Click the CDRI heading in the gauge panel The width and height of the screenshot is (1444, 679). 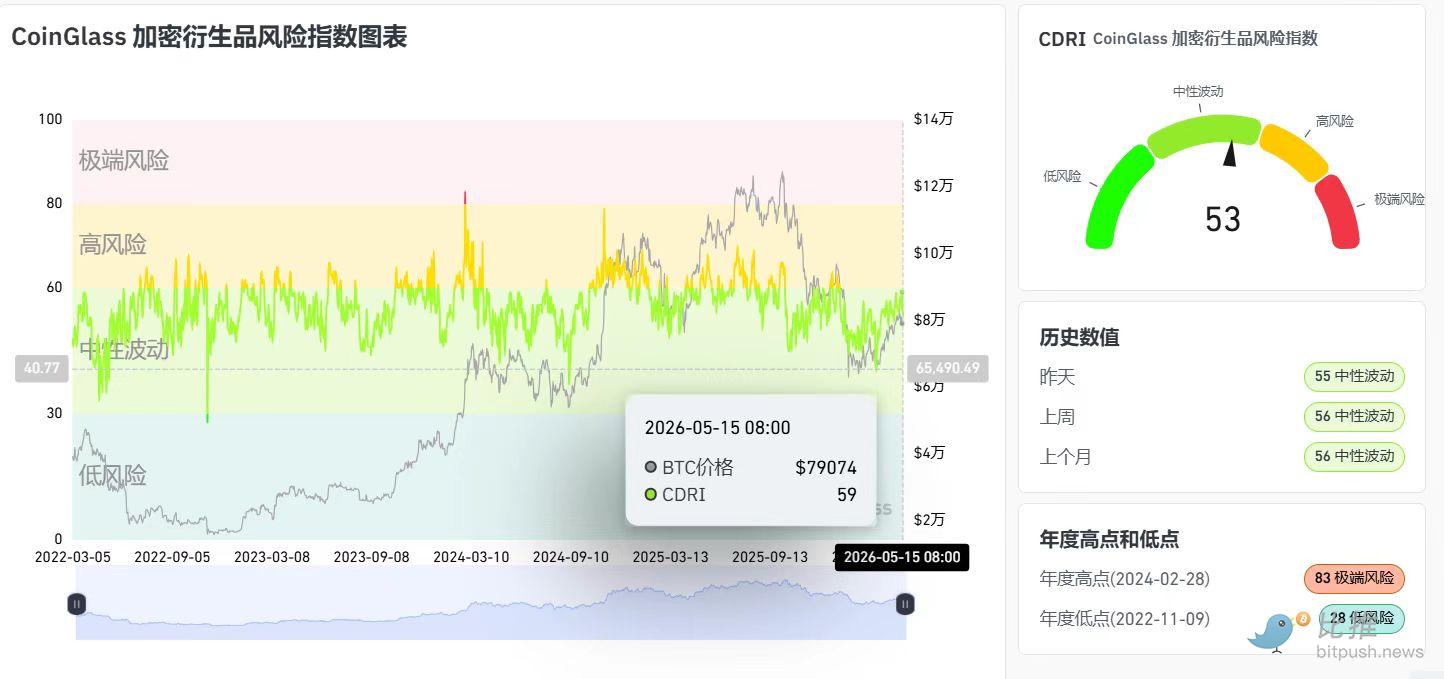click(1062, 39)
